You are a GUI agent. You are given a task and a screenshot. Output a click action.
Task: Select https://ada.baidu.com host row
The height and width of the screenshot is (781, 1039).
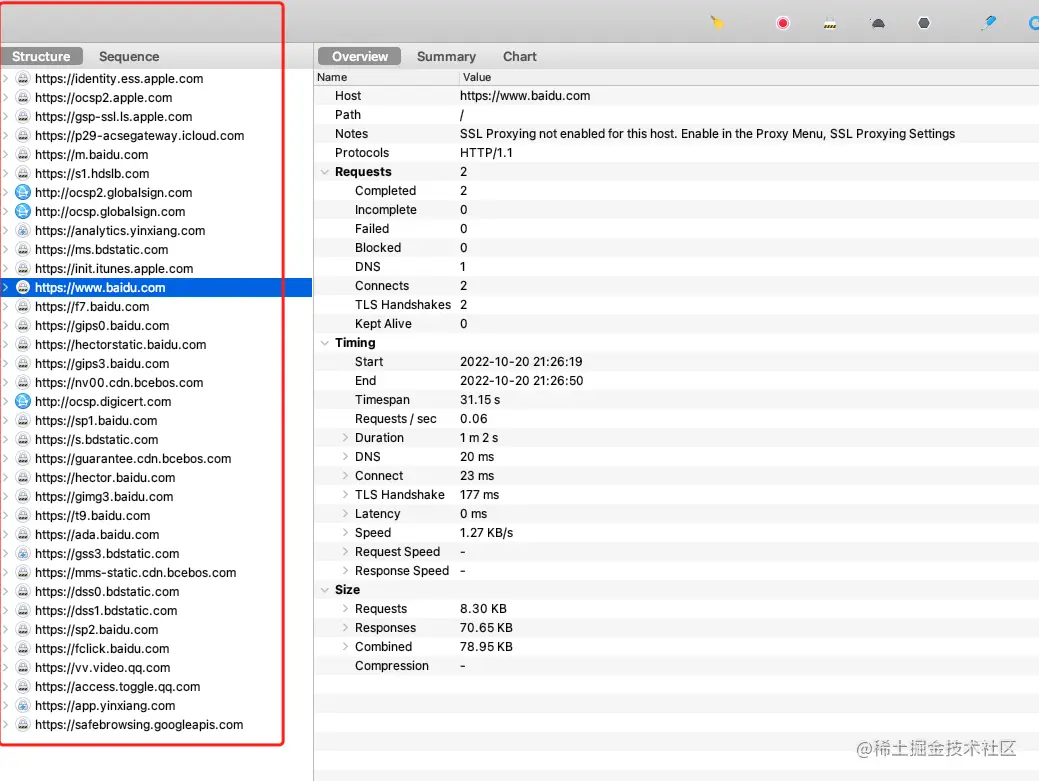tap(156, 535)
